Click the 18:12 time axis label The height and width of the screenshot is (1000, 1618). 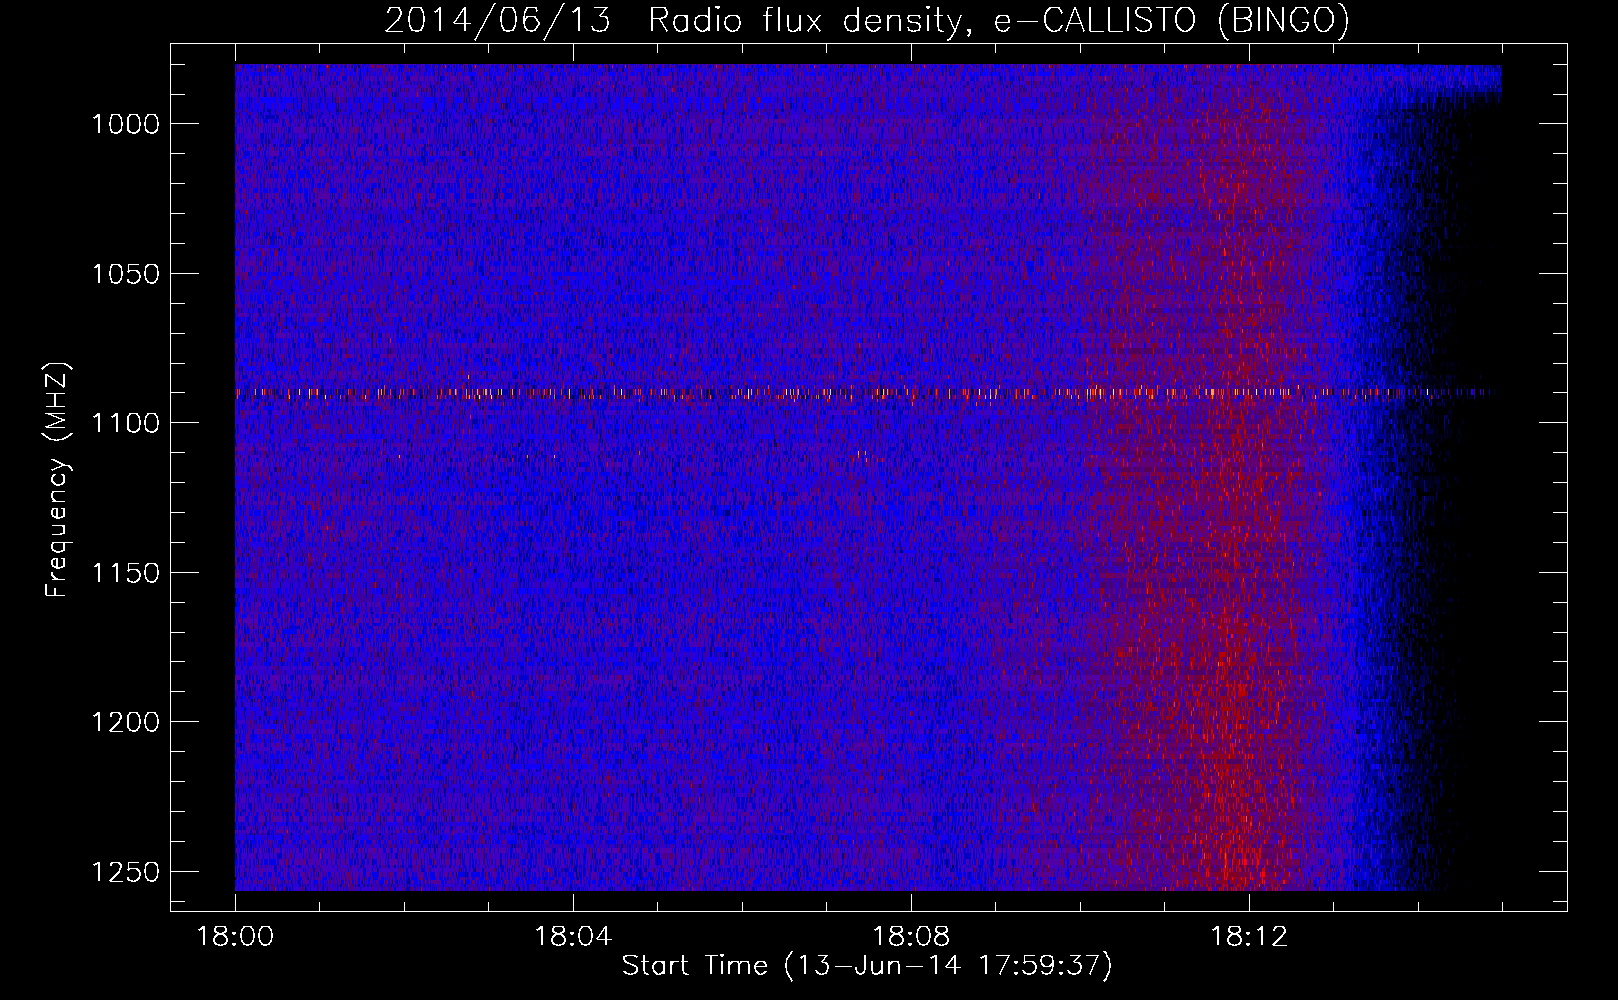click(x=1249, y=937)
